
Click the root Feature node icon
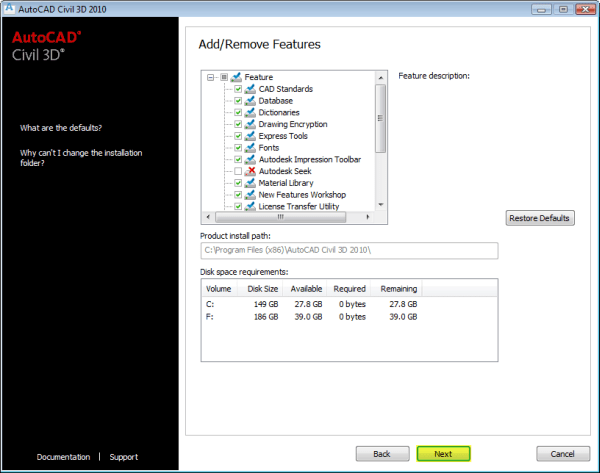click(x=236, y=77)
